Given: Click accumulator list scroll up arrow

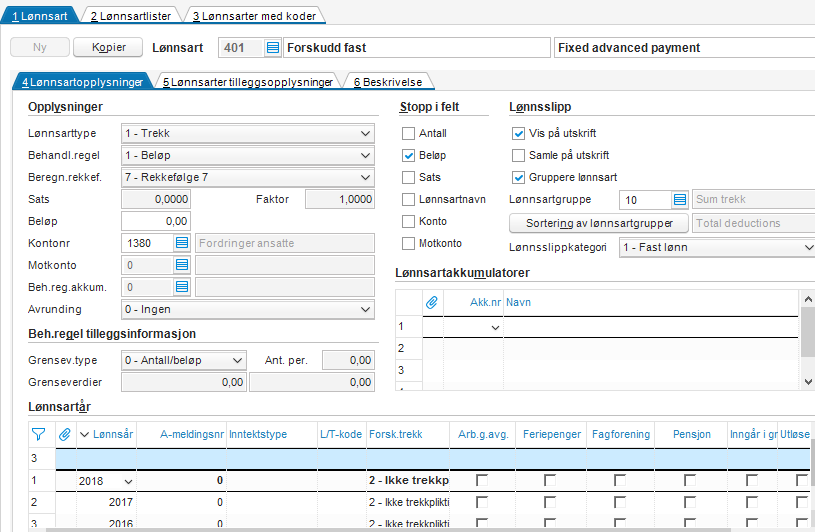Looking at the screenshot, I should pyautogui.click(x=808, y=299).
